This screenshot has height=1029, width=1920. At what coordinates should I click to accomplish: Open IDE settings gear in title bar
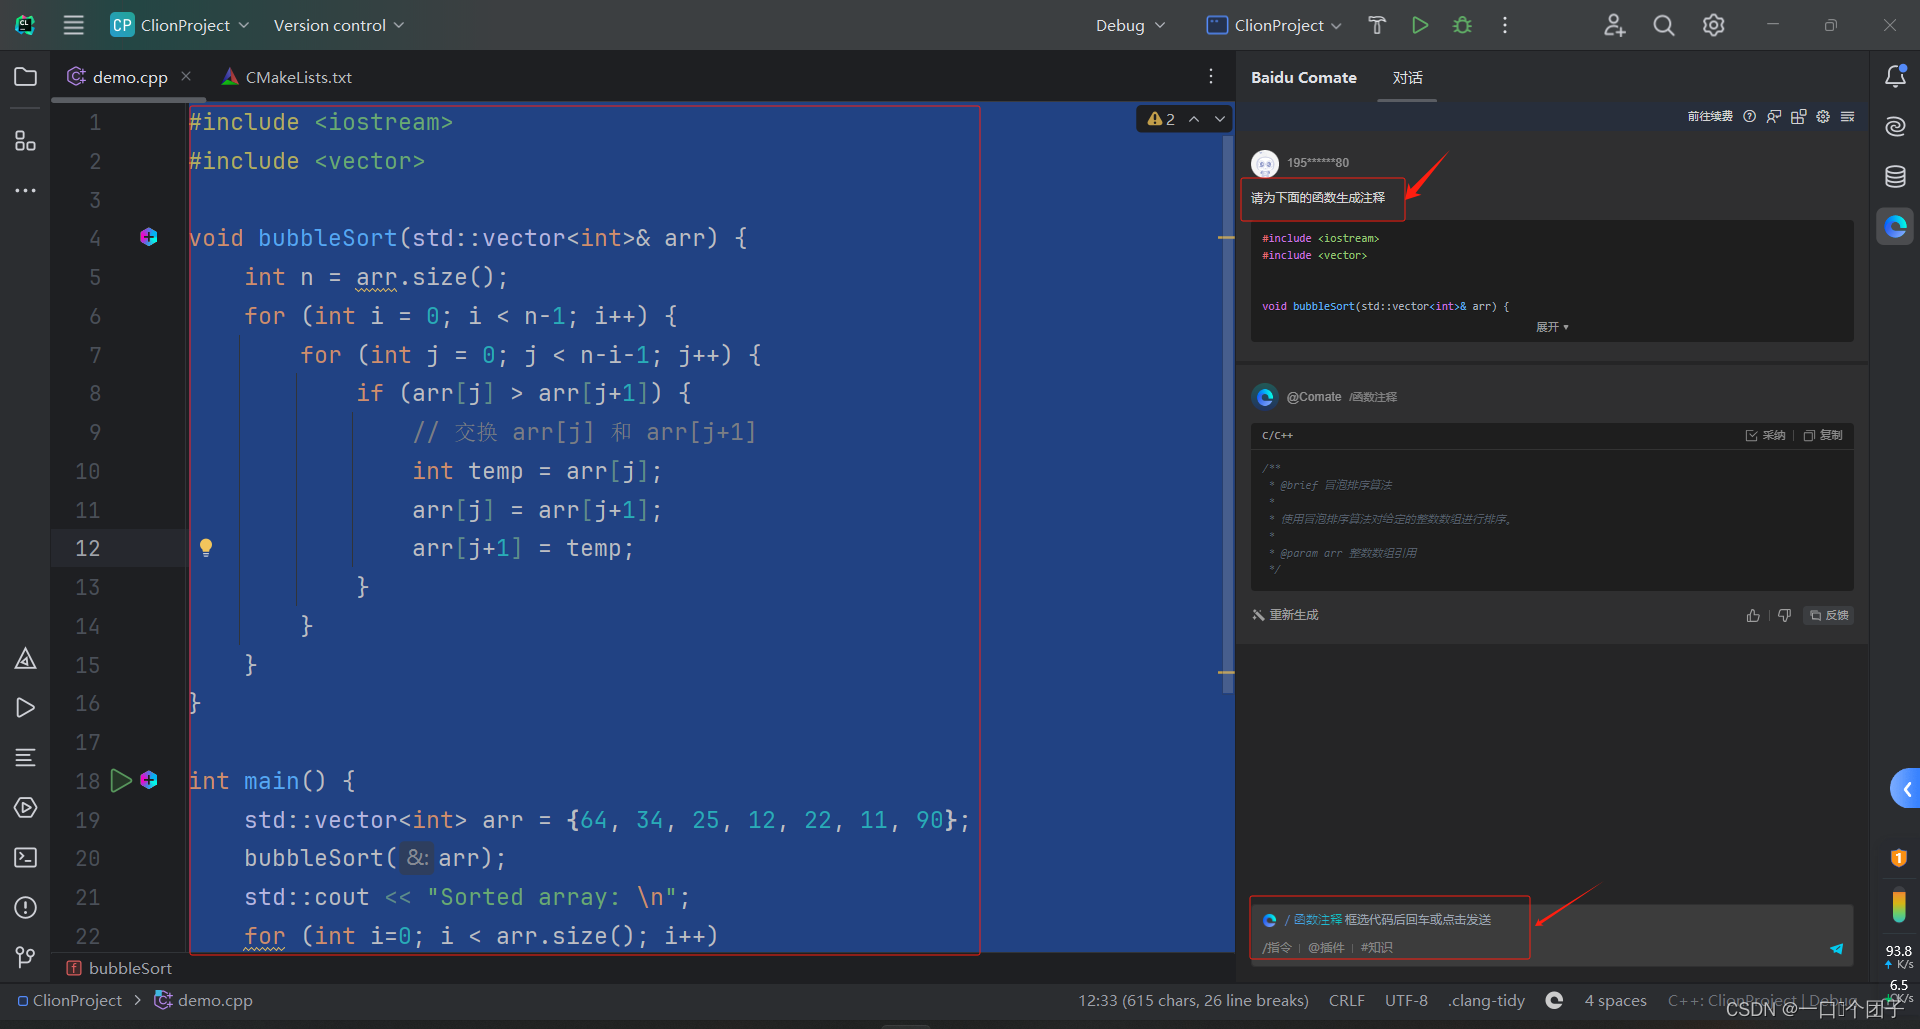tap(1714, 25)
